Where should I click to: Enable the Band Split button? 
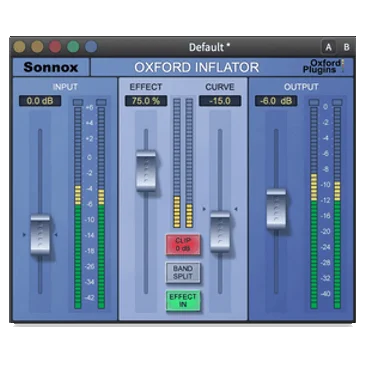click(183, 273)
